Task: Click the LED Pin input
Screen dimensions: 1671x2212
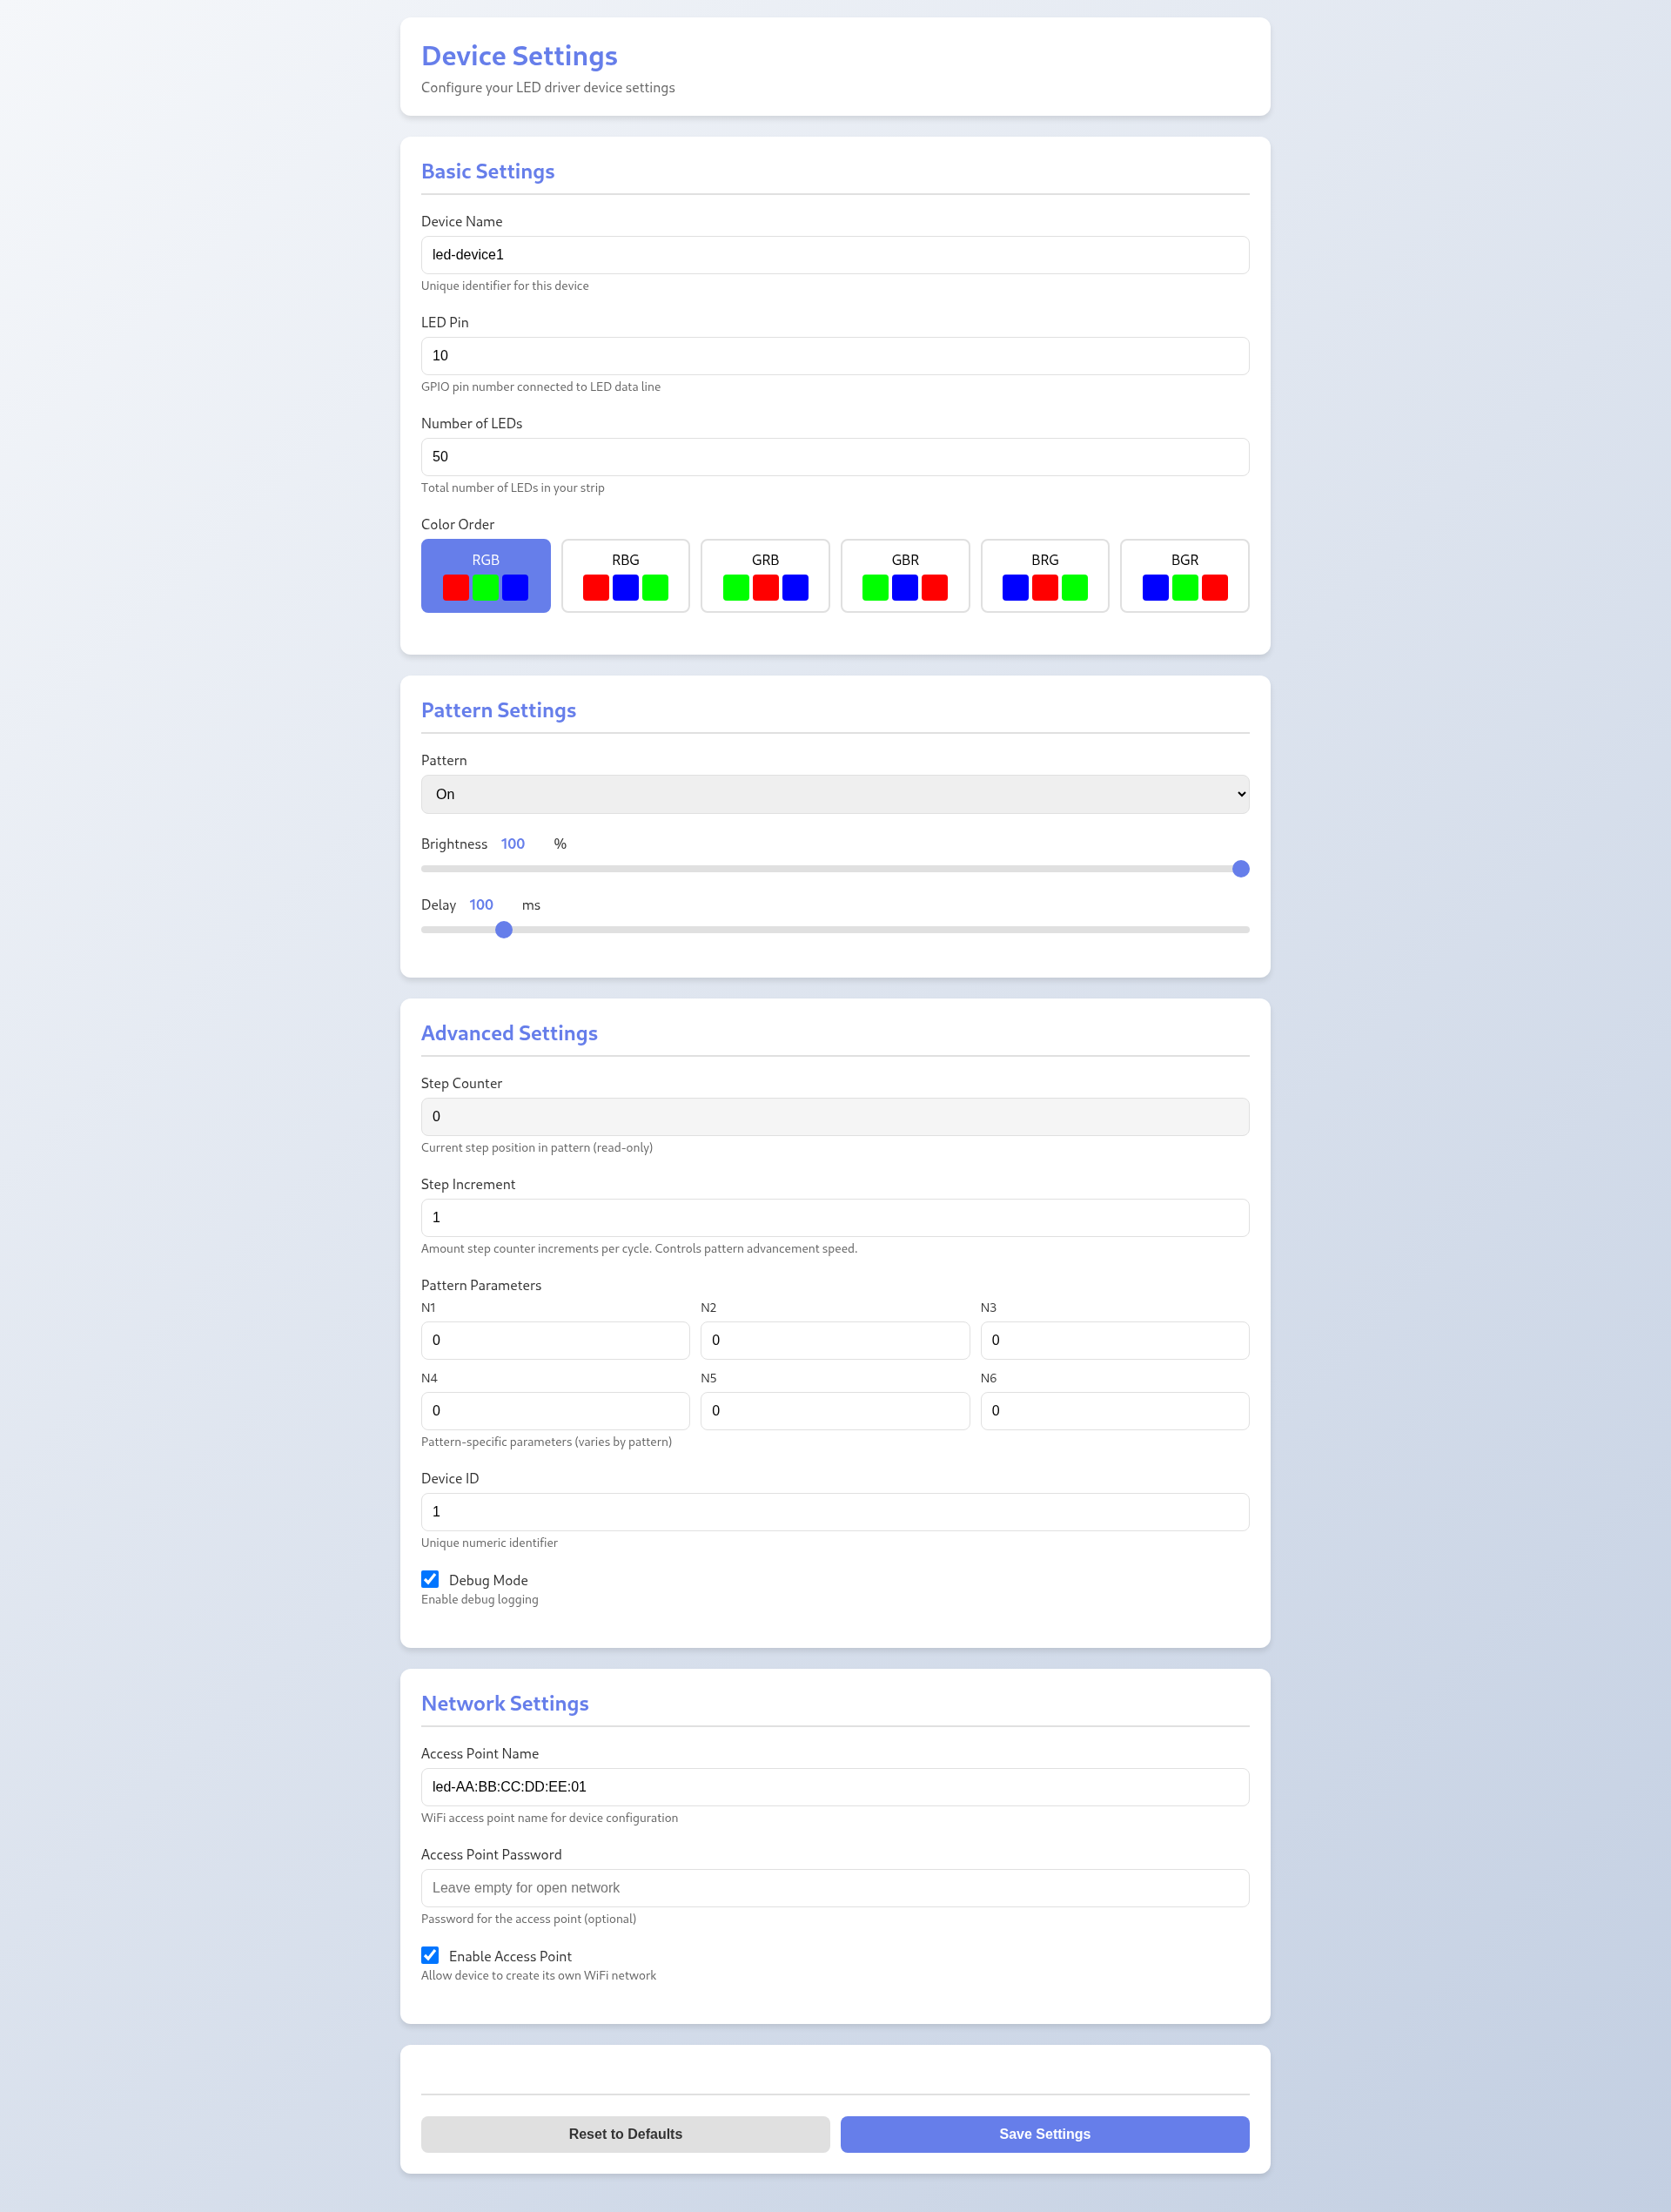Action: pyautogui.click(x=835, y=356)
